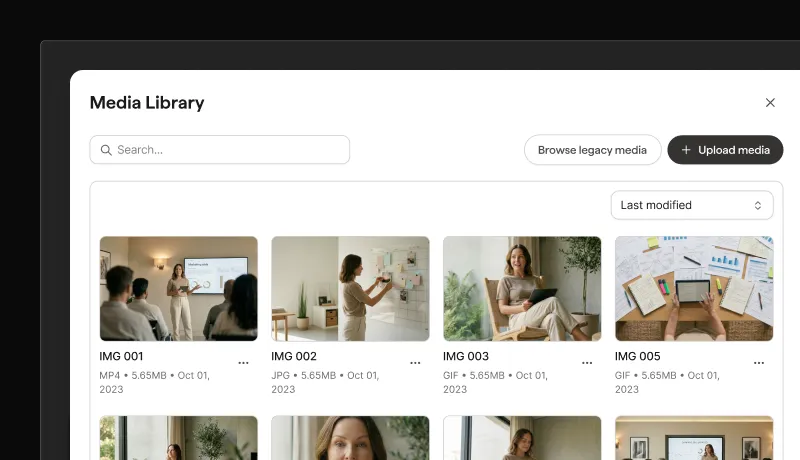Screen dimensions: 800x460
Task: Open IMG 002 more options menu
Action: pos(415,363)
